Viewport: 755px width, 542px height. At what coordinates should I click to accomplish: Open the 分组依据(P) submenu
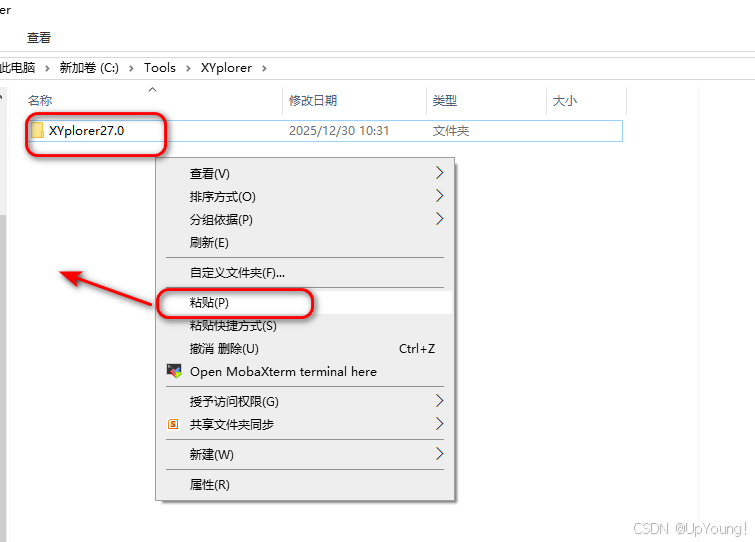pos(305,219)
